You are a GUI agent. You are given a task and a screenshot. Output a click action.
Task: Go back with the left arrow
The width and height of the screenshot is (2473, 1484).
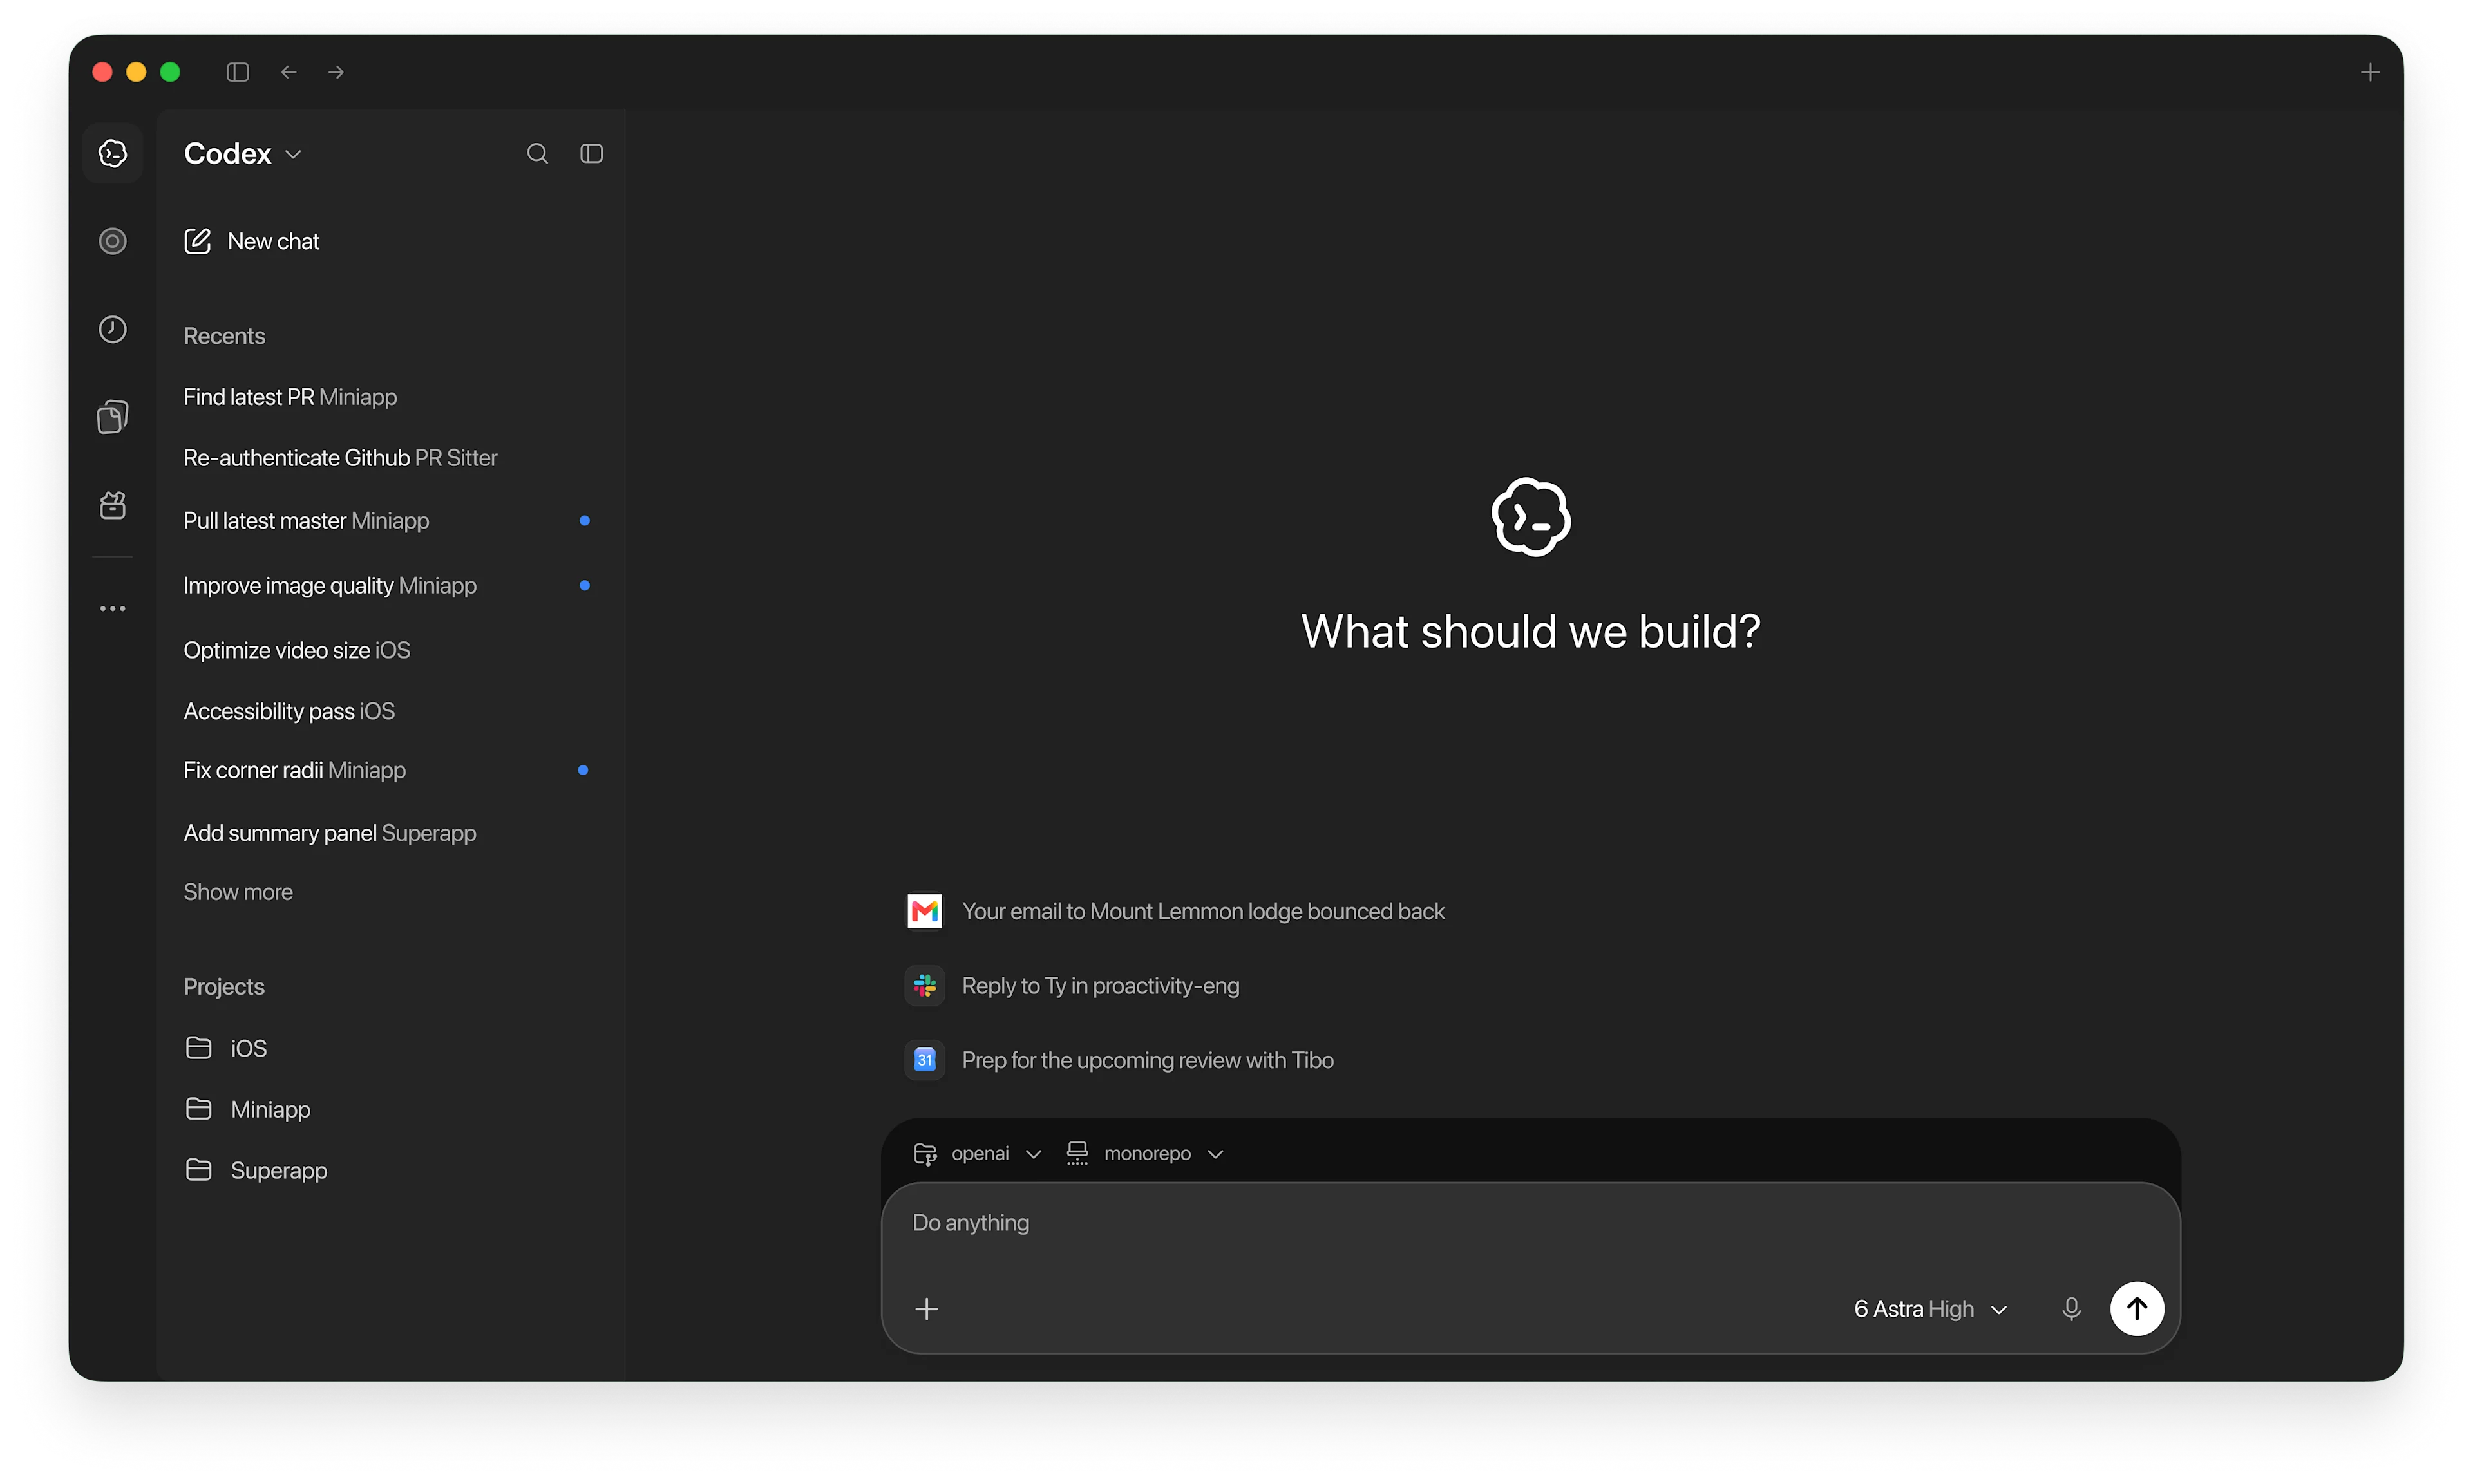click(289, 72)
